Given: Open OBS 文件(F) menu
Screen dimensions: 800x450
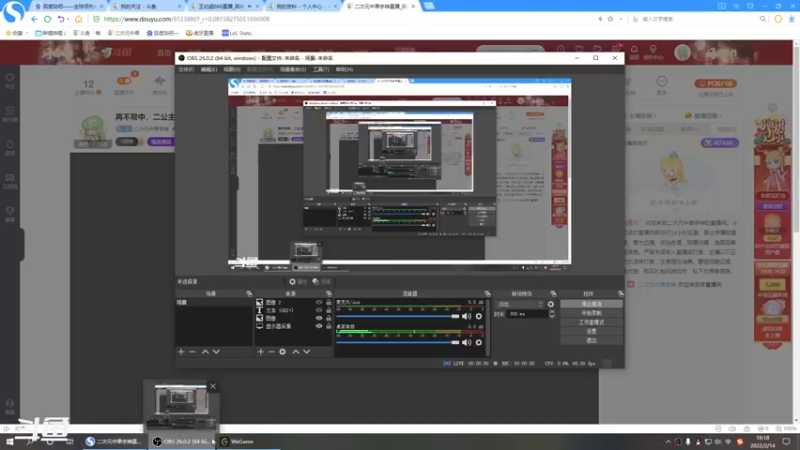Looking at the screenshot, I should [186, 69].
